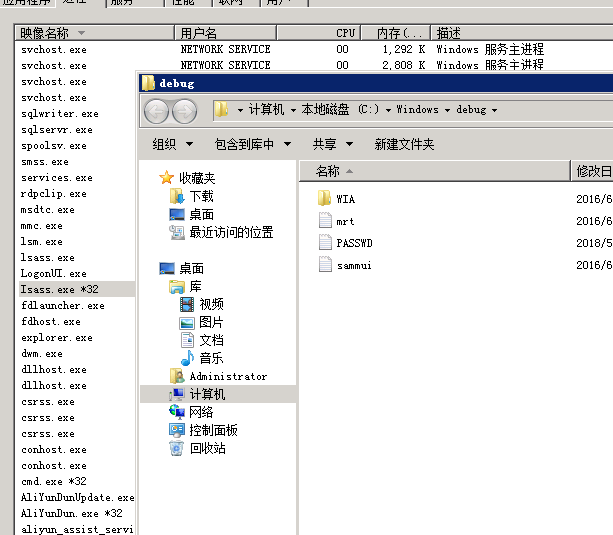Click the Computer (计算机) icon in tree

point(177,394)
